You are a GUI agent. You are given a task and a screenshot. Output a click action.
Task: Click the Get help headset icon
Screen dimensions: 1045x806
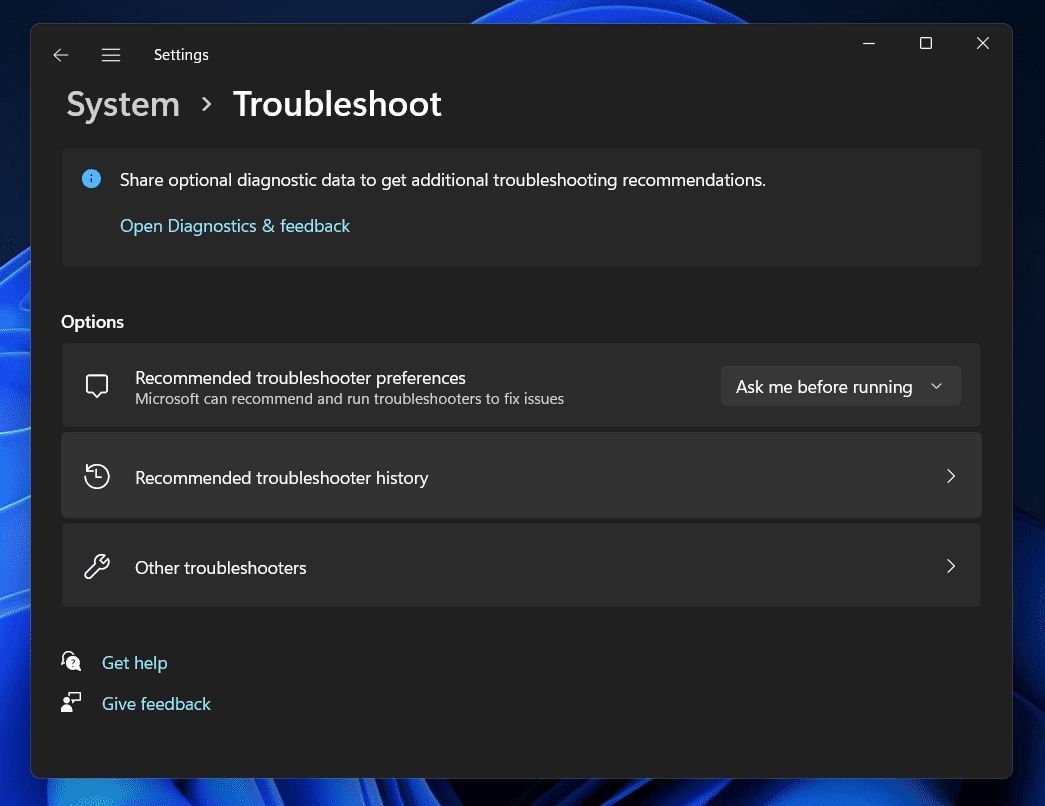[71, 662]
